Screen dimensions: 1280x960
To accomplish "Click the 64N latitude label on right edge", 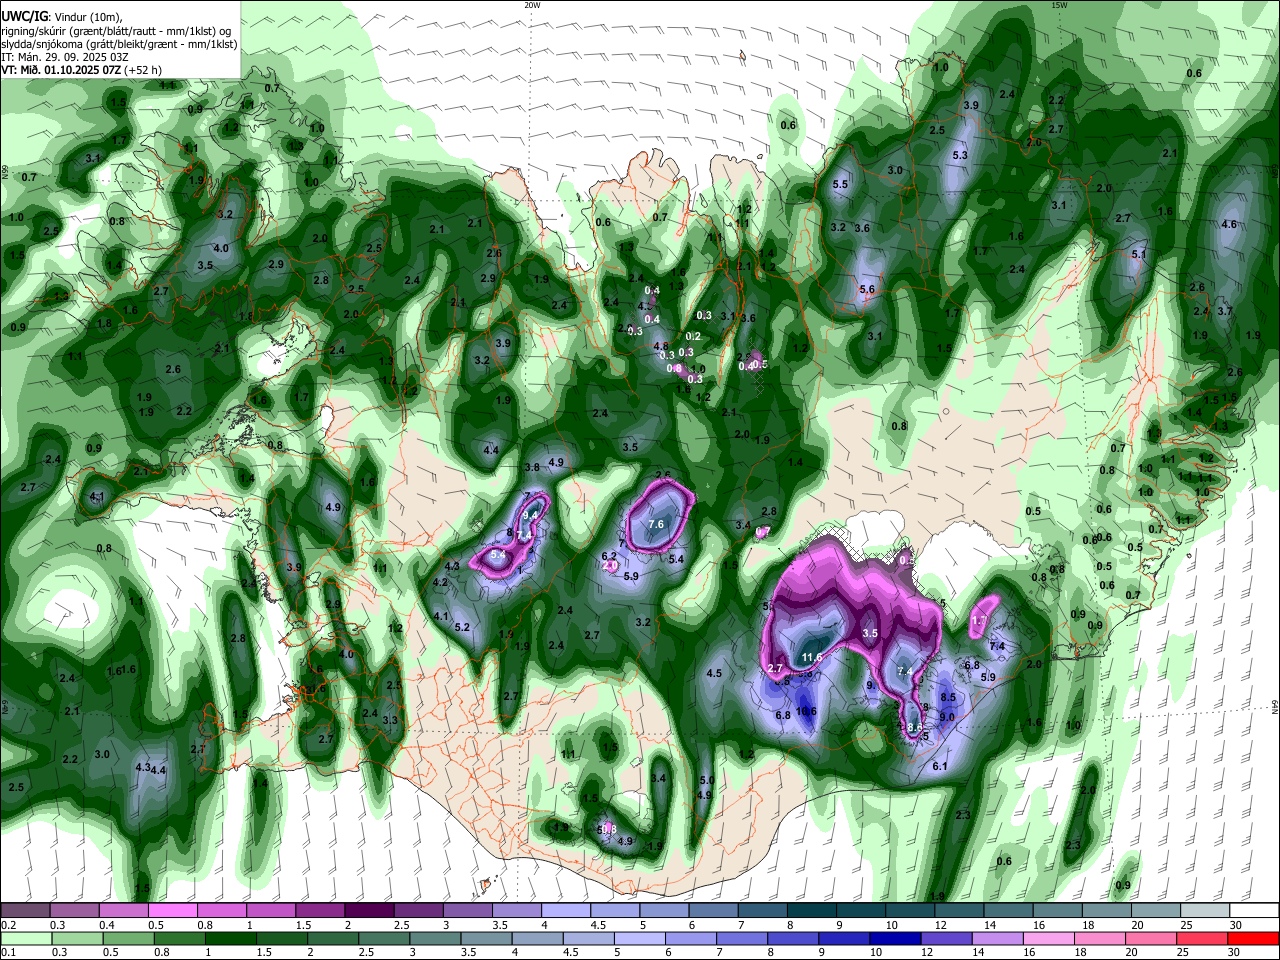I will [x=1275, y=707].
